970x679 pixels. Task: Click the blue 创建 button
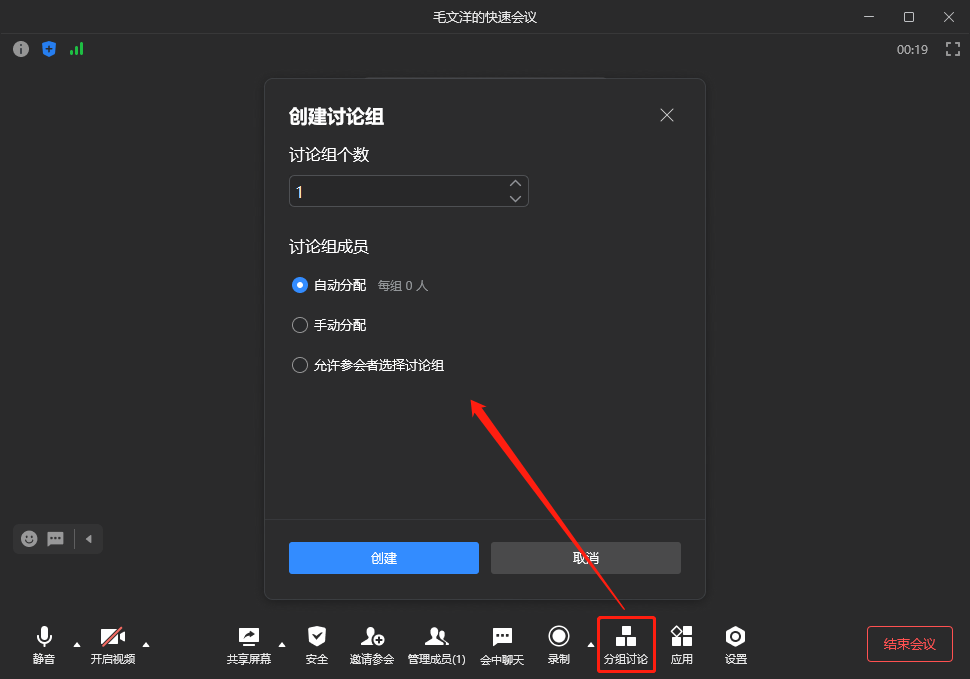(x=384, y=558)
